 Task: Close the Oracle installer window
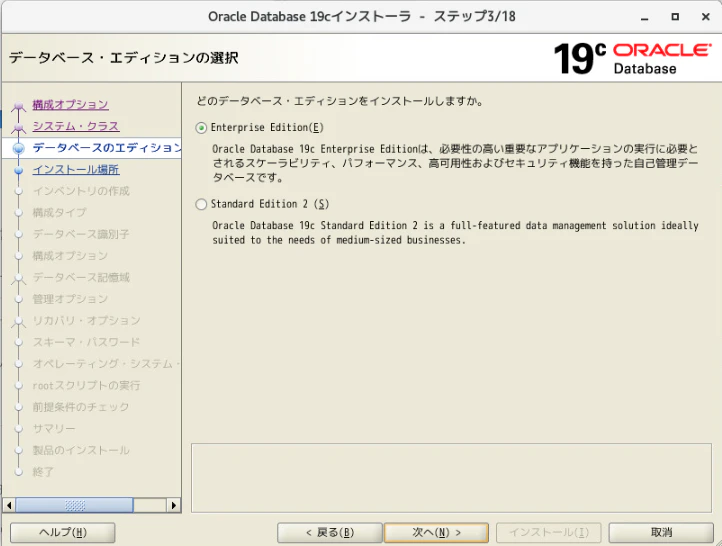click(x=705, y=17)
